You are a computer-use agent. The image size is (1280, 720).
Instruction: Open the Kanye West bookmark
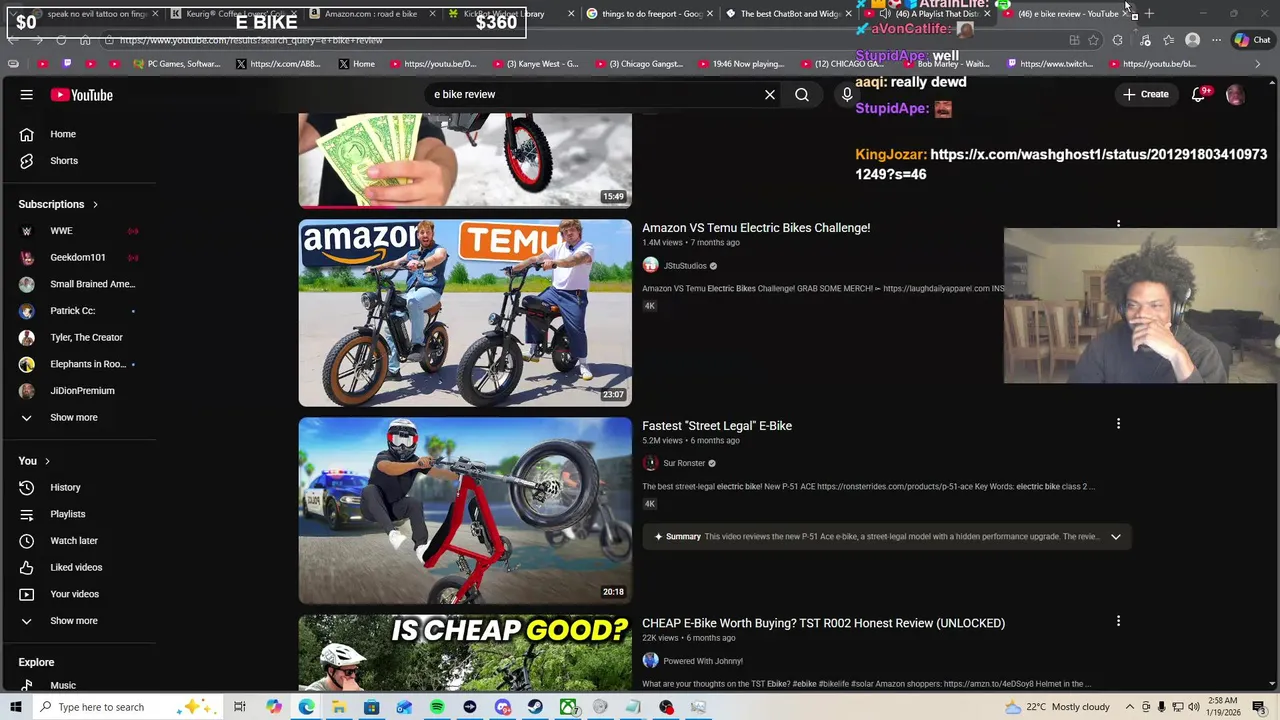coord(535,64)
